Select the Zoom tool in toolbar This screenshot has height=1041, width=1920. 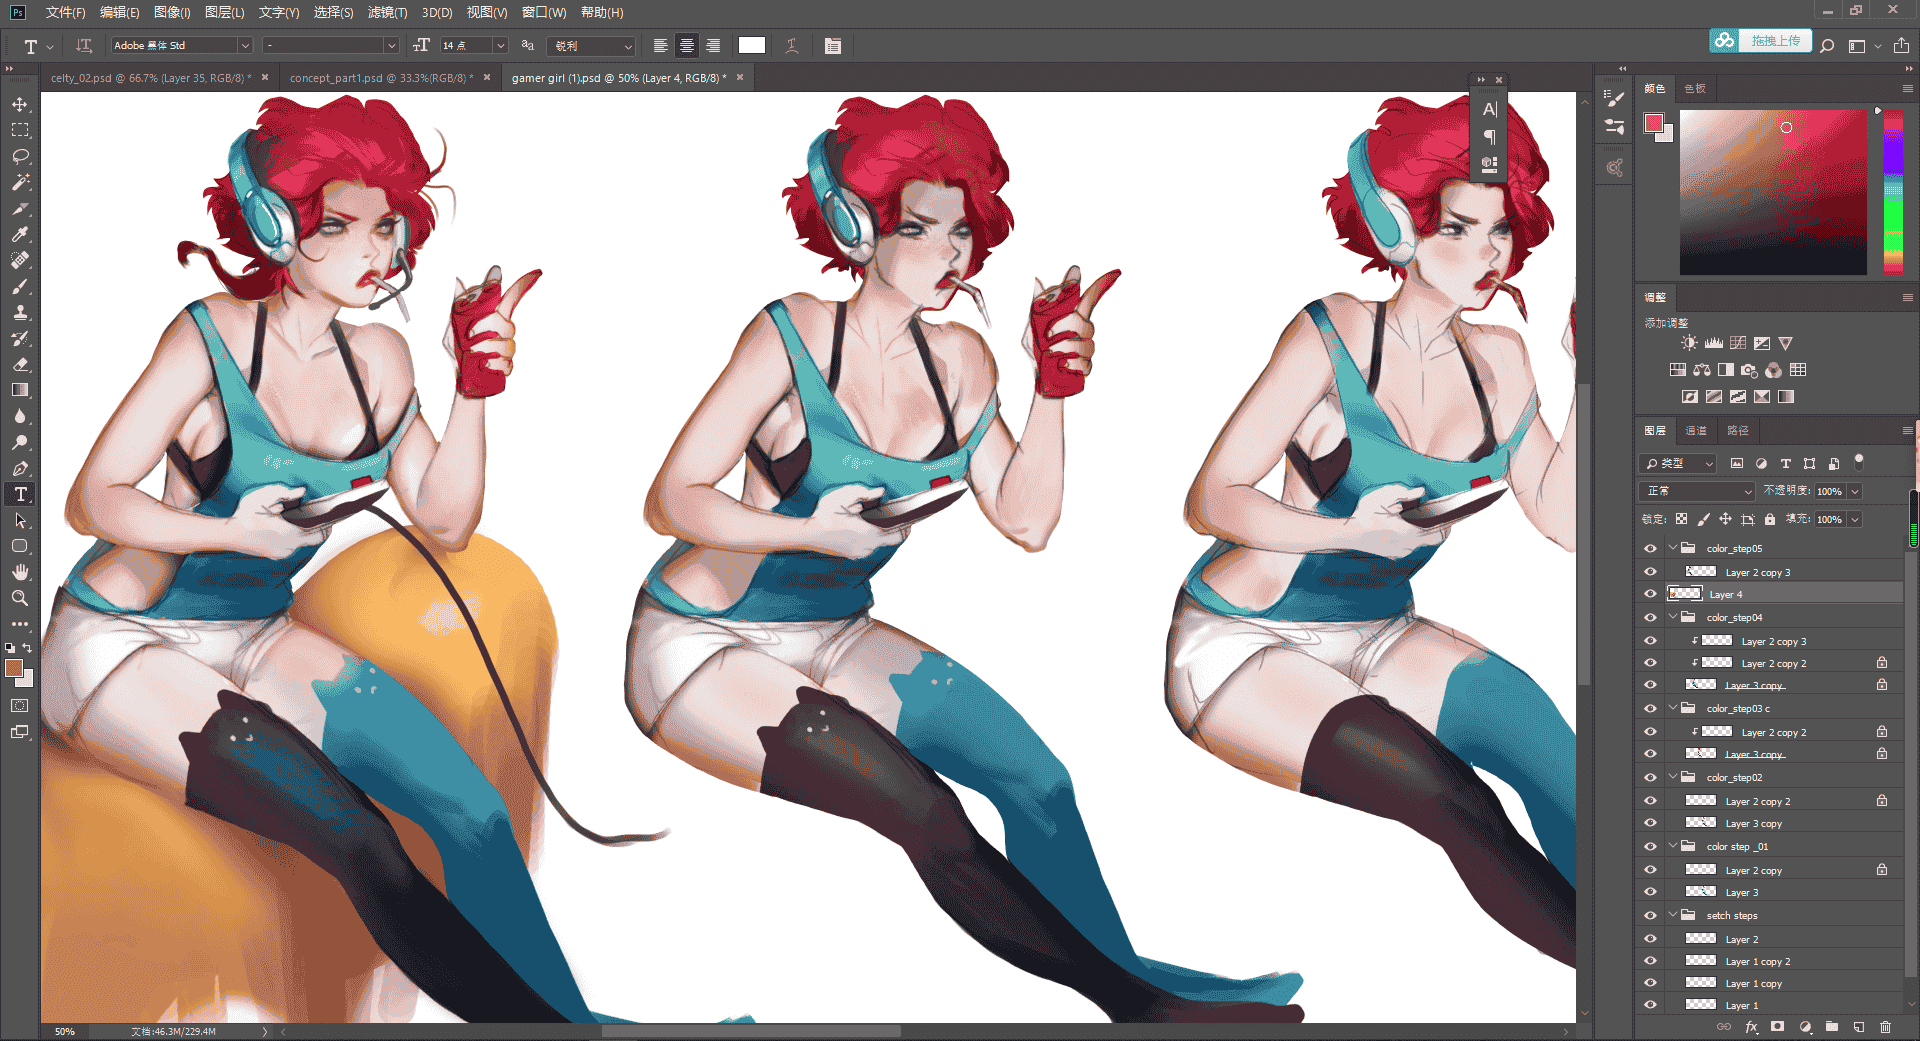(x=20, y=598)
